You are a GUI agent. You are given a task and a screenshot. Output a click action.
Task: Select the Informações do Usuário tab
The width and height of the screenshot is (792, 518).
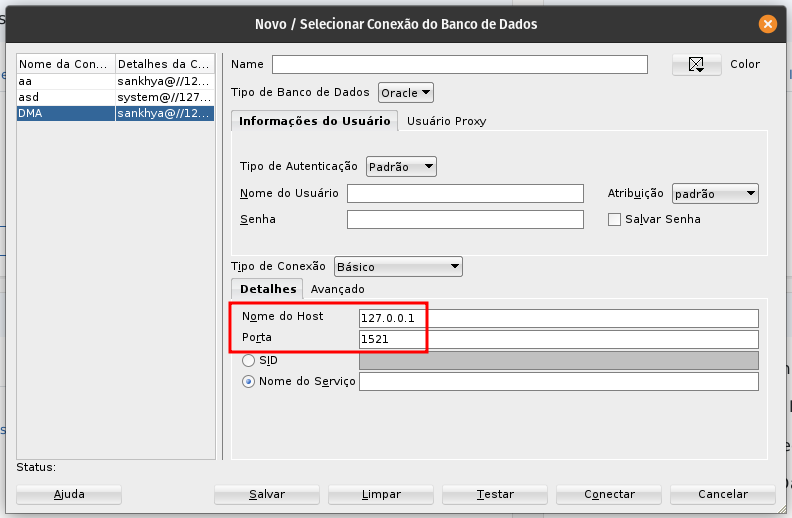click(x=314, y=121)
